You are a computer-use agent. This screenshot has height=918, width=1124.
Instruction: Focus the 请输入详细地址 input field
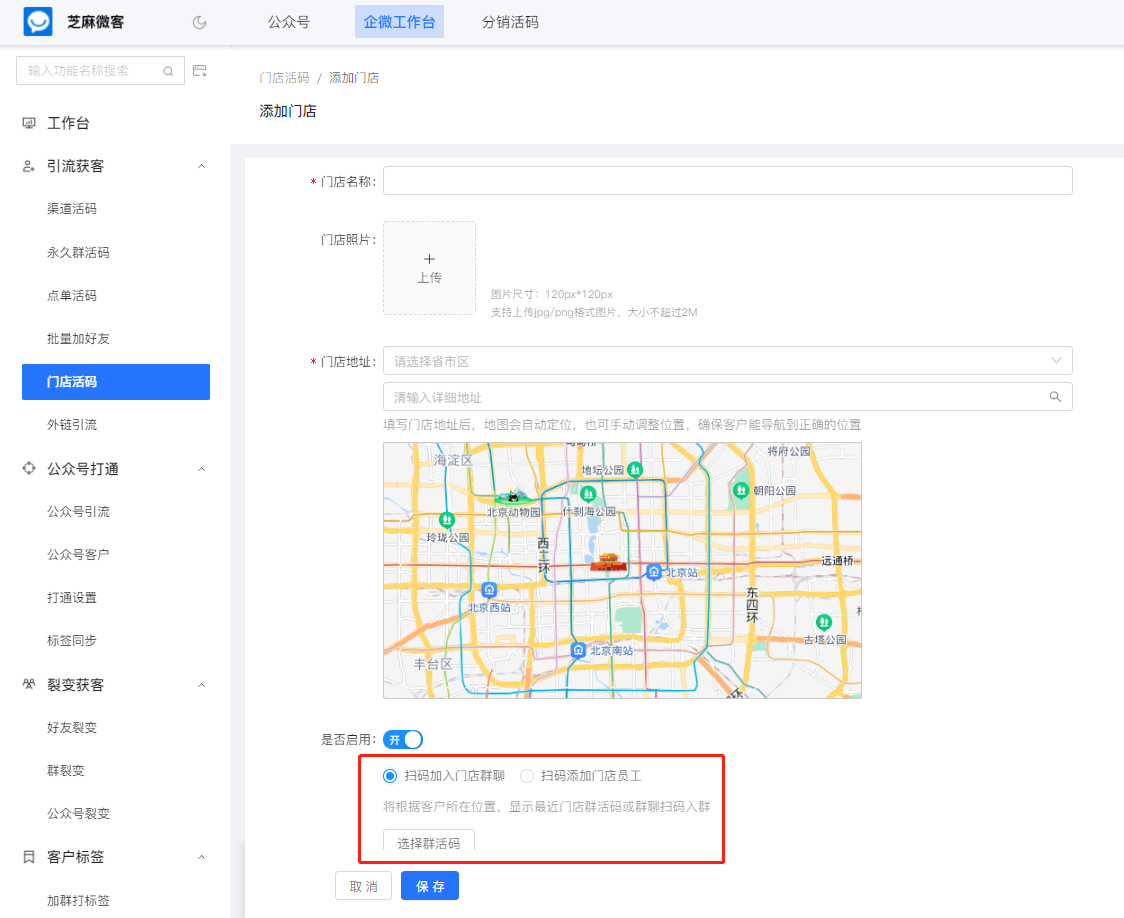728,396
